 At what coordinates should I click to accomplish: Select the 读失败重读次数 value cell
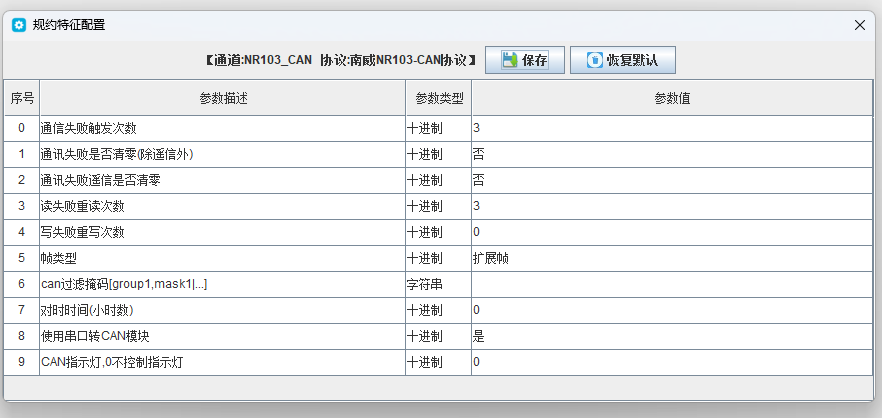(670, 206)
